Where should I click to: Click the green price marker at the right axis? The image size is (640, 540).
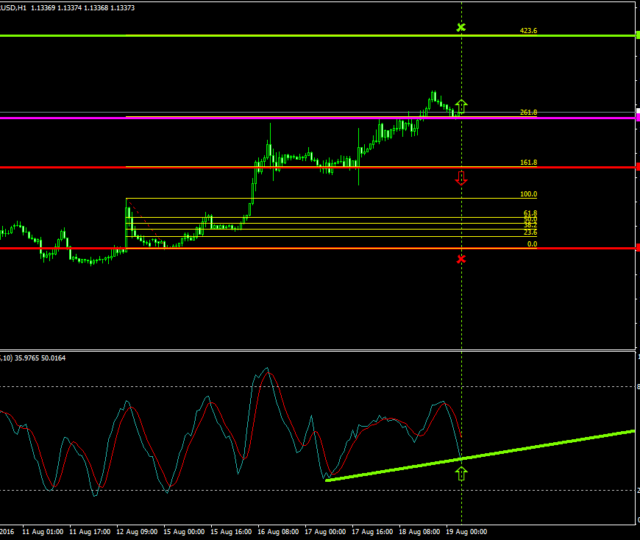pyautogui.click(x=637, y=36)
